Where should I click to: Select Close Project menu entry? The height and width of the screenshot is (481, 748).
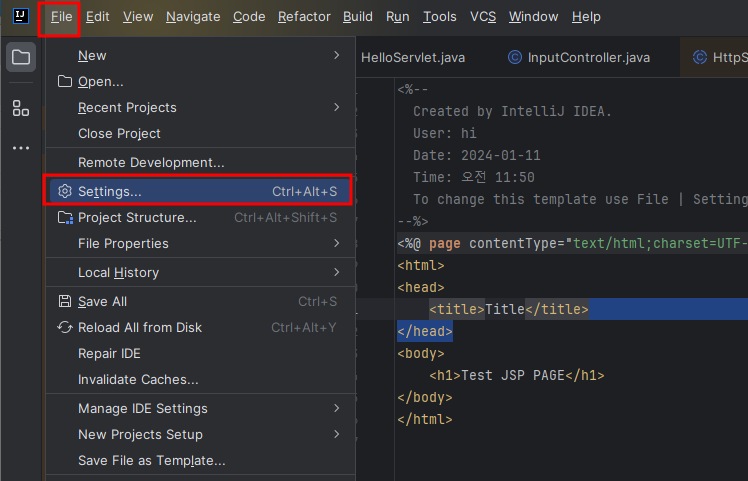pos(200,134)
